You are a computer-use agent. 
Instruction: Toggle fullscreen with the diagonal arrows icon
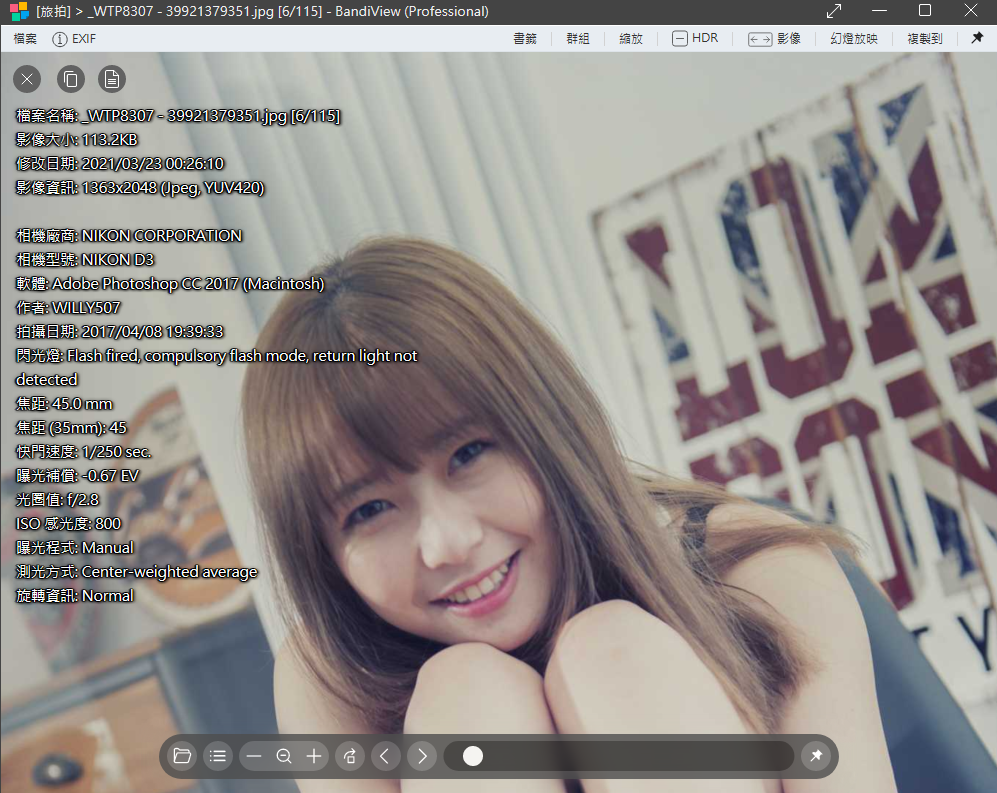(834, 11)
